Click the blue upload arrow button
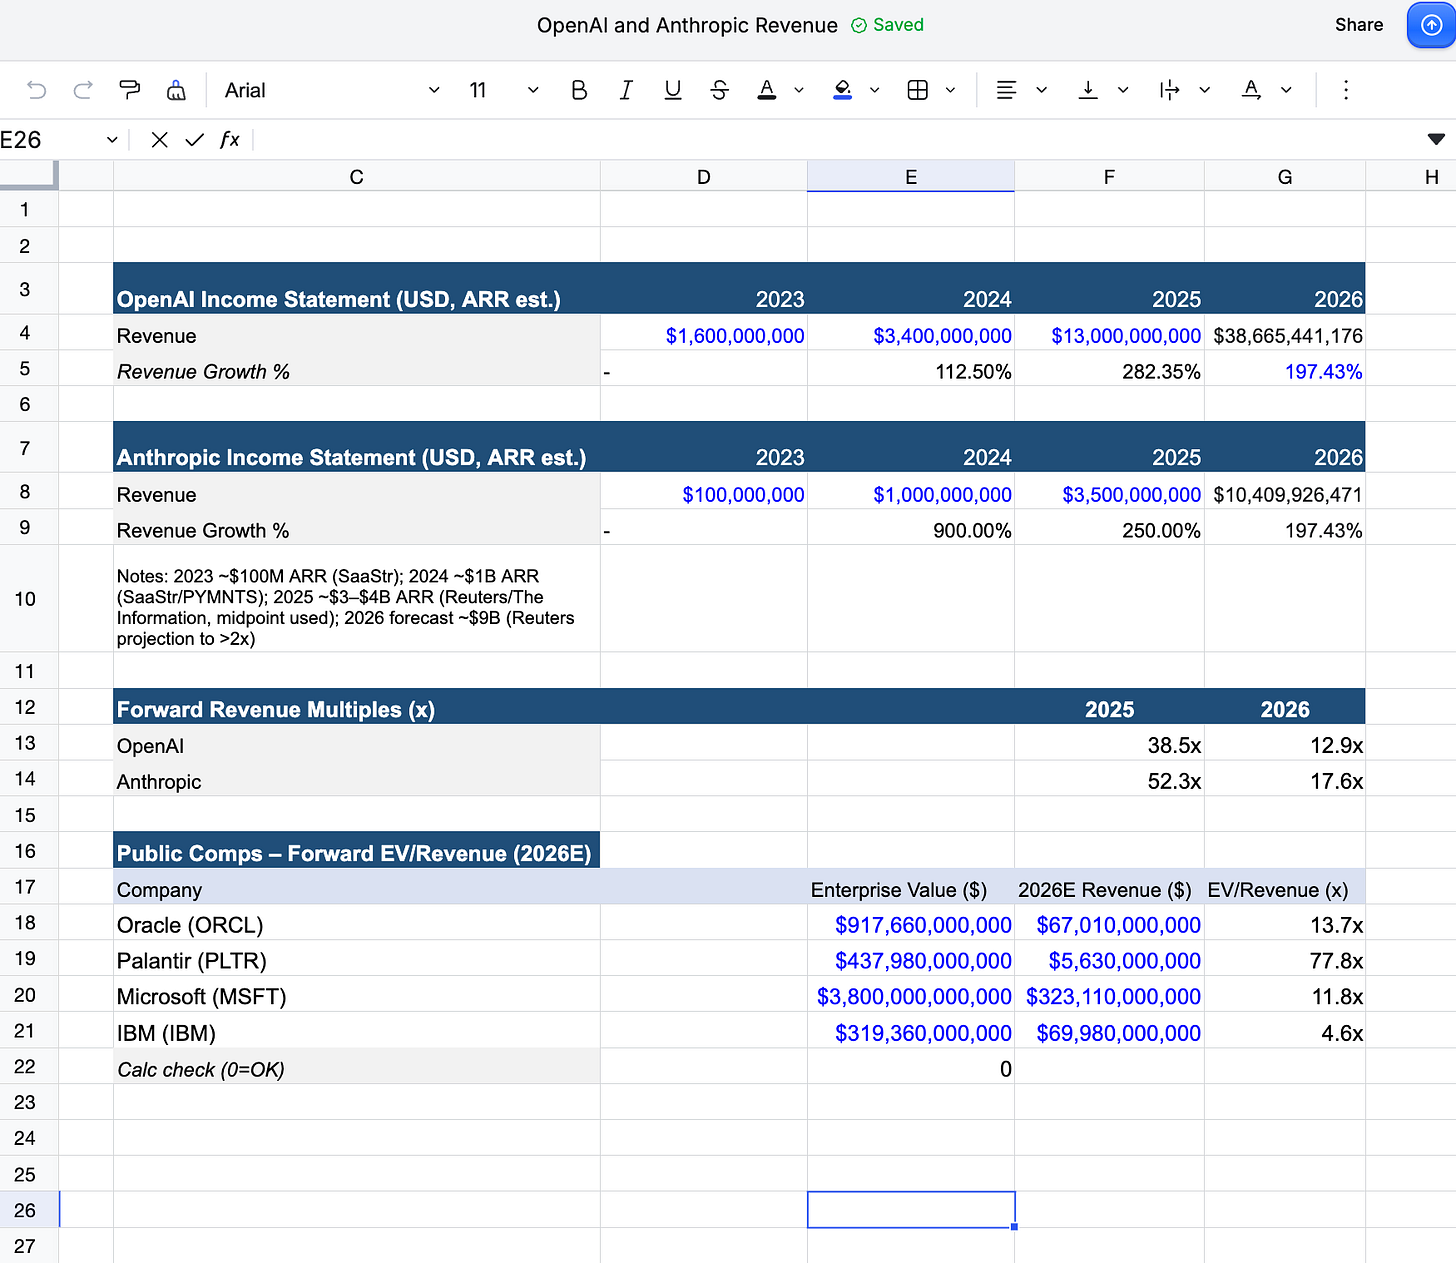1456x1263 pixels. click(x=1431, y=25)
